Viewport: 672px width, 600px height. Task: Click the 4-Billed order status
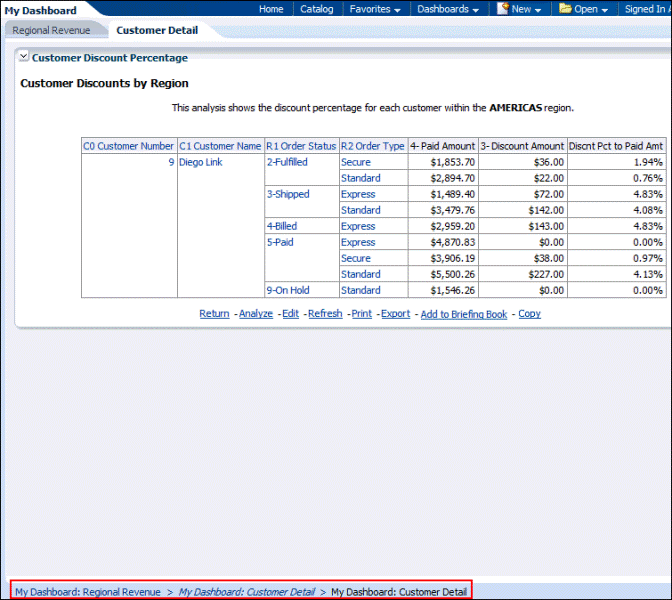[282, 226]
